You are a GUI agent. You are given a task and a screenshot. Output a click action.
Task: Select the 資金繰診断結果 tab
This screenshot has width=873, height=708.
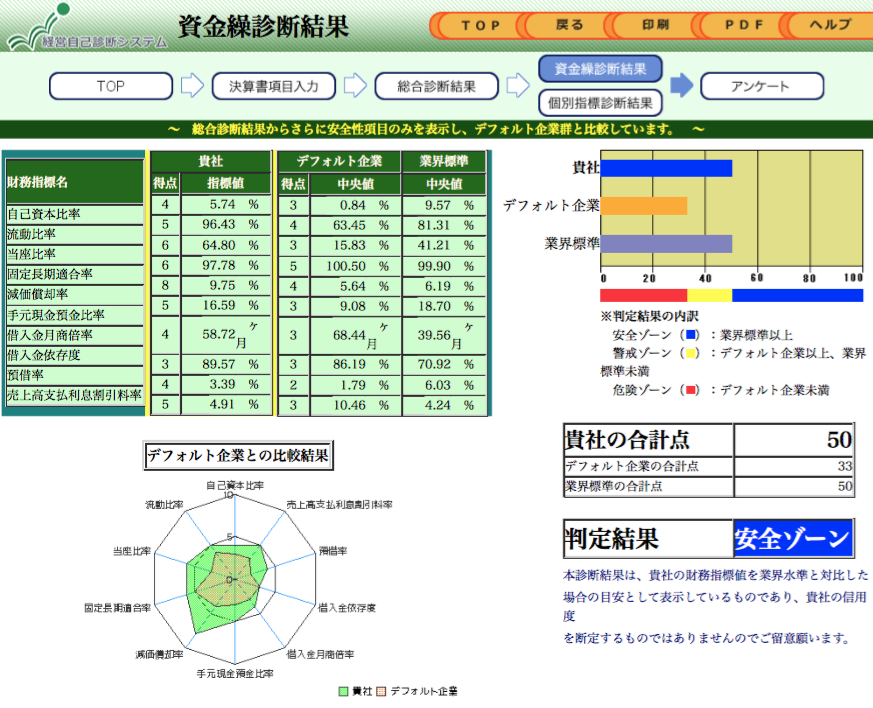pos(601,68)
